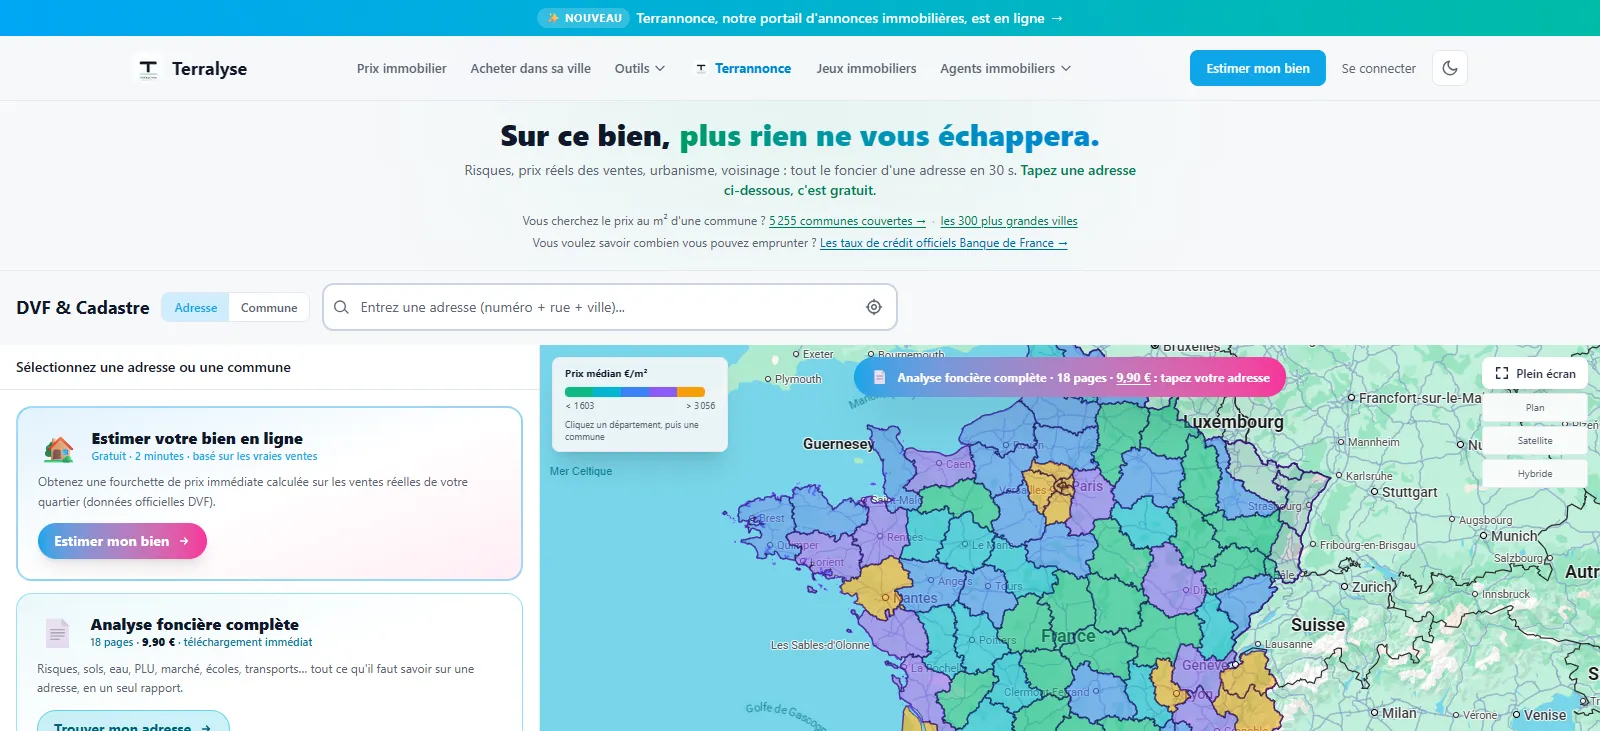The height and width of the screenshot is (731, 1600).
Task: Expand the Agents immobiliers dropdown
Action: 1005,68
